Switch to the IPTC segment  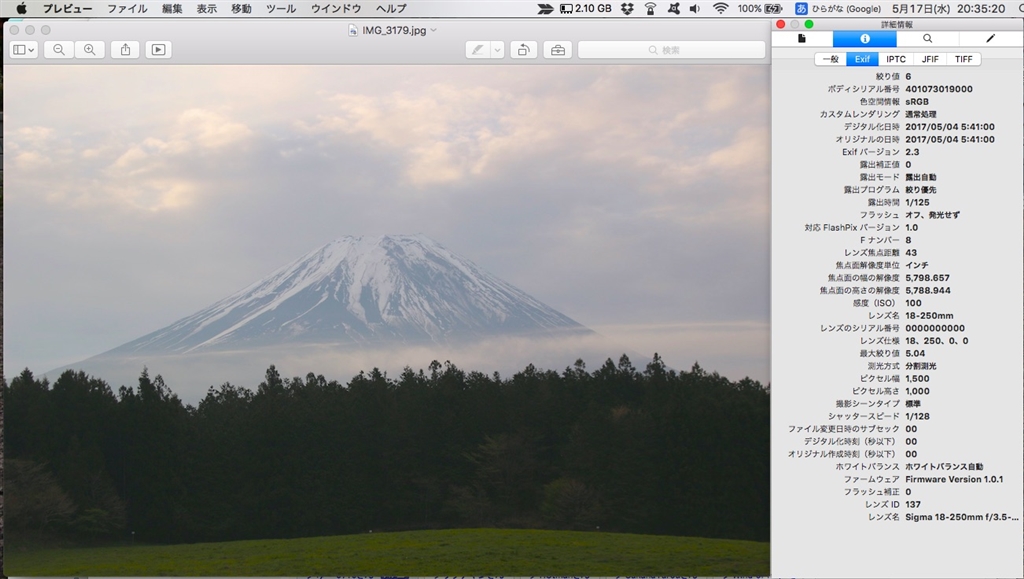tap(896, 59)
